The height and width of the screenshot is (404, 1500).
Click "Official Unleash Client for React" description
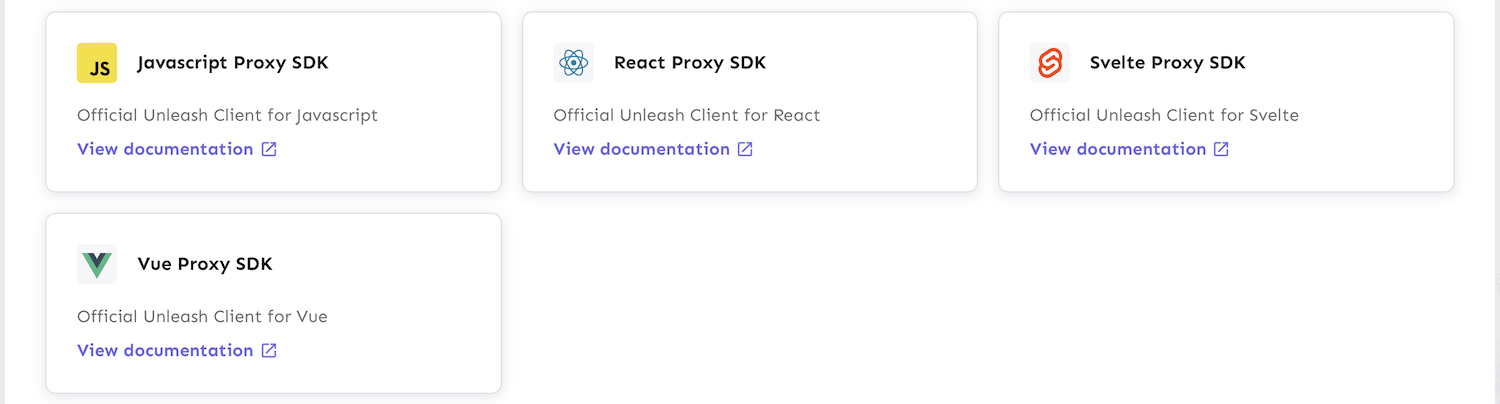[x=686, y=115]
